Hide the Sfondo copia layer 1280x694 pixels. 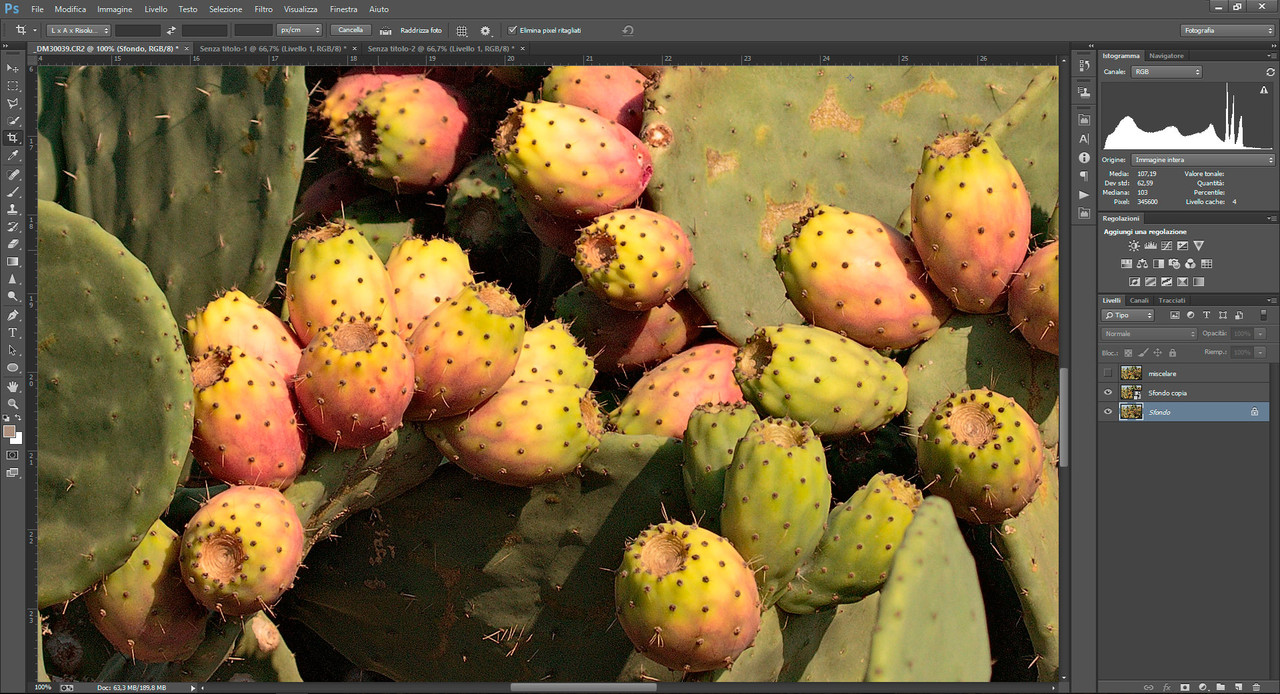[1108, 392]
